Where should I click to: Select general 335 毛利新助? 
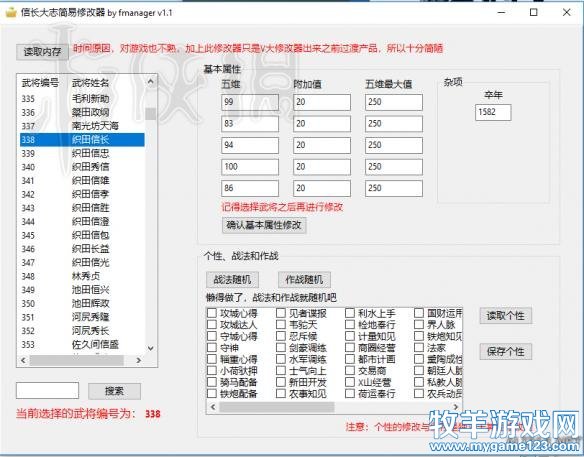(82, 99)
